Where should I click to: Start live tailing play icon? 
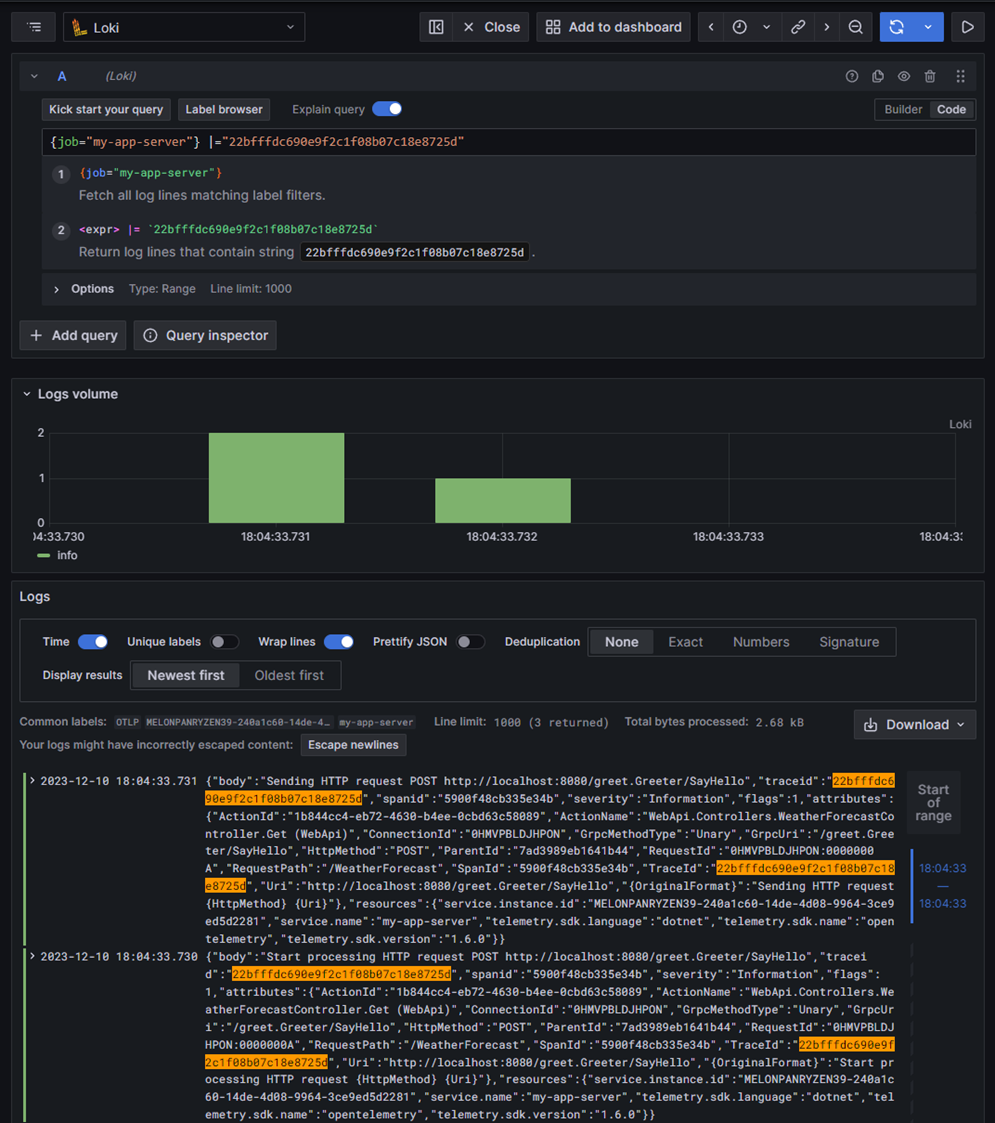[967, 27]
